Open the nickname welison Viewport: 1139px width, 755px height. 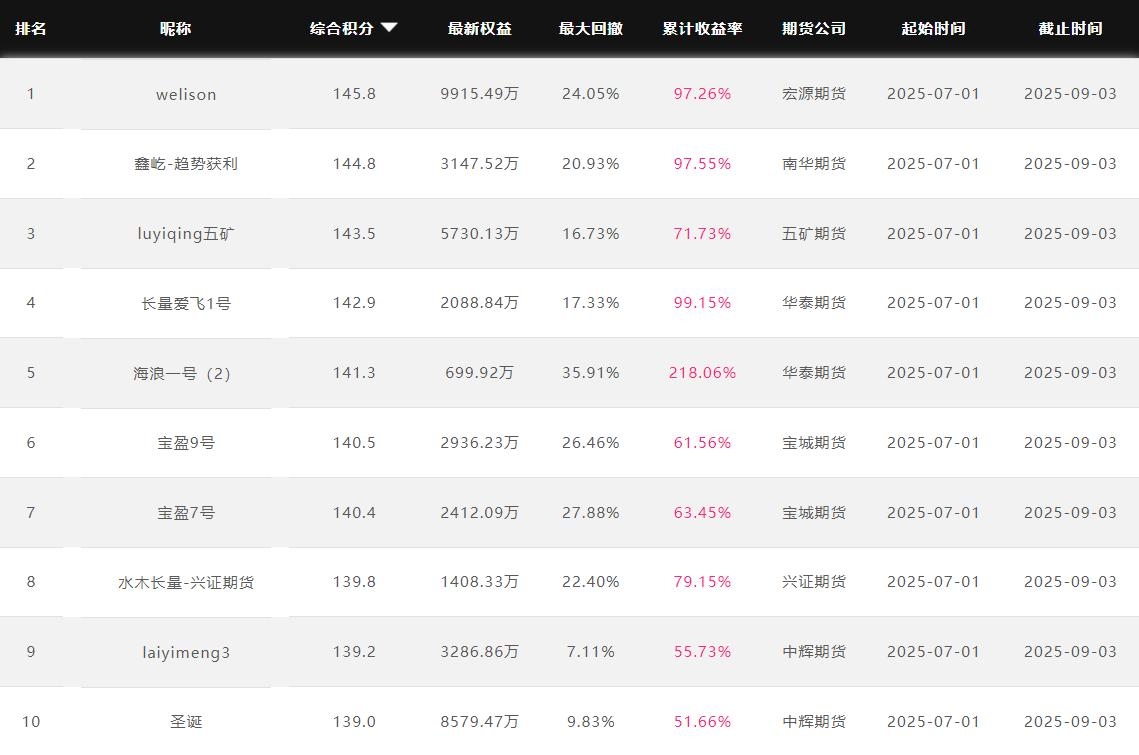[x=186, y=94]
